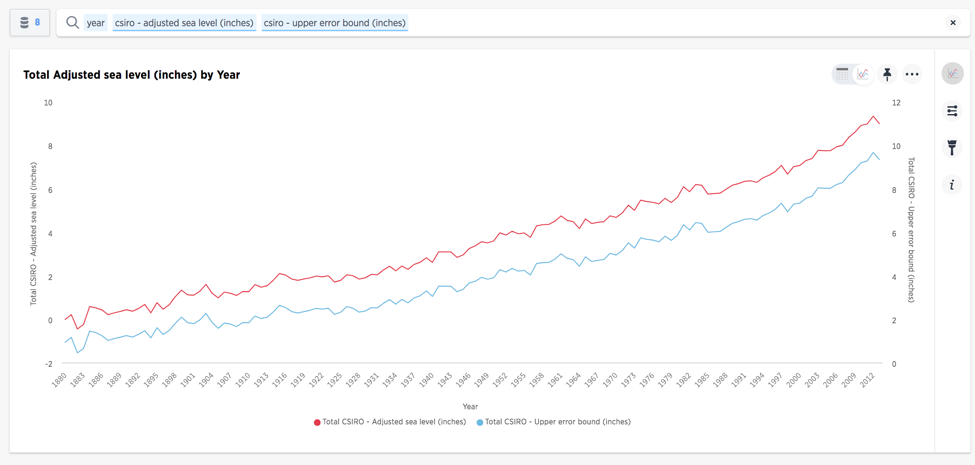The width and height of the screenshot is (975, 465).
Task: Switch to chart view
Action: coord(863,74)
